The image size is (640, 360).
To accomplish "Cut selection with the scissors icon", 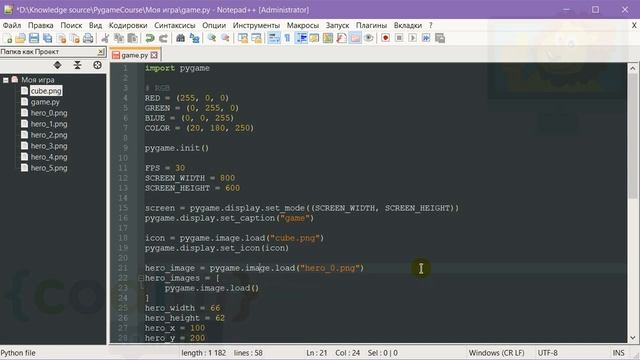I will 105,38.
